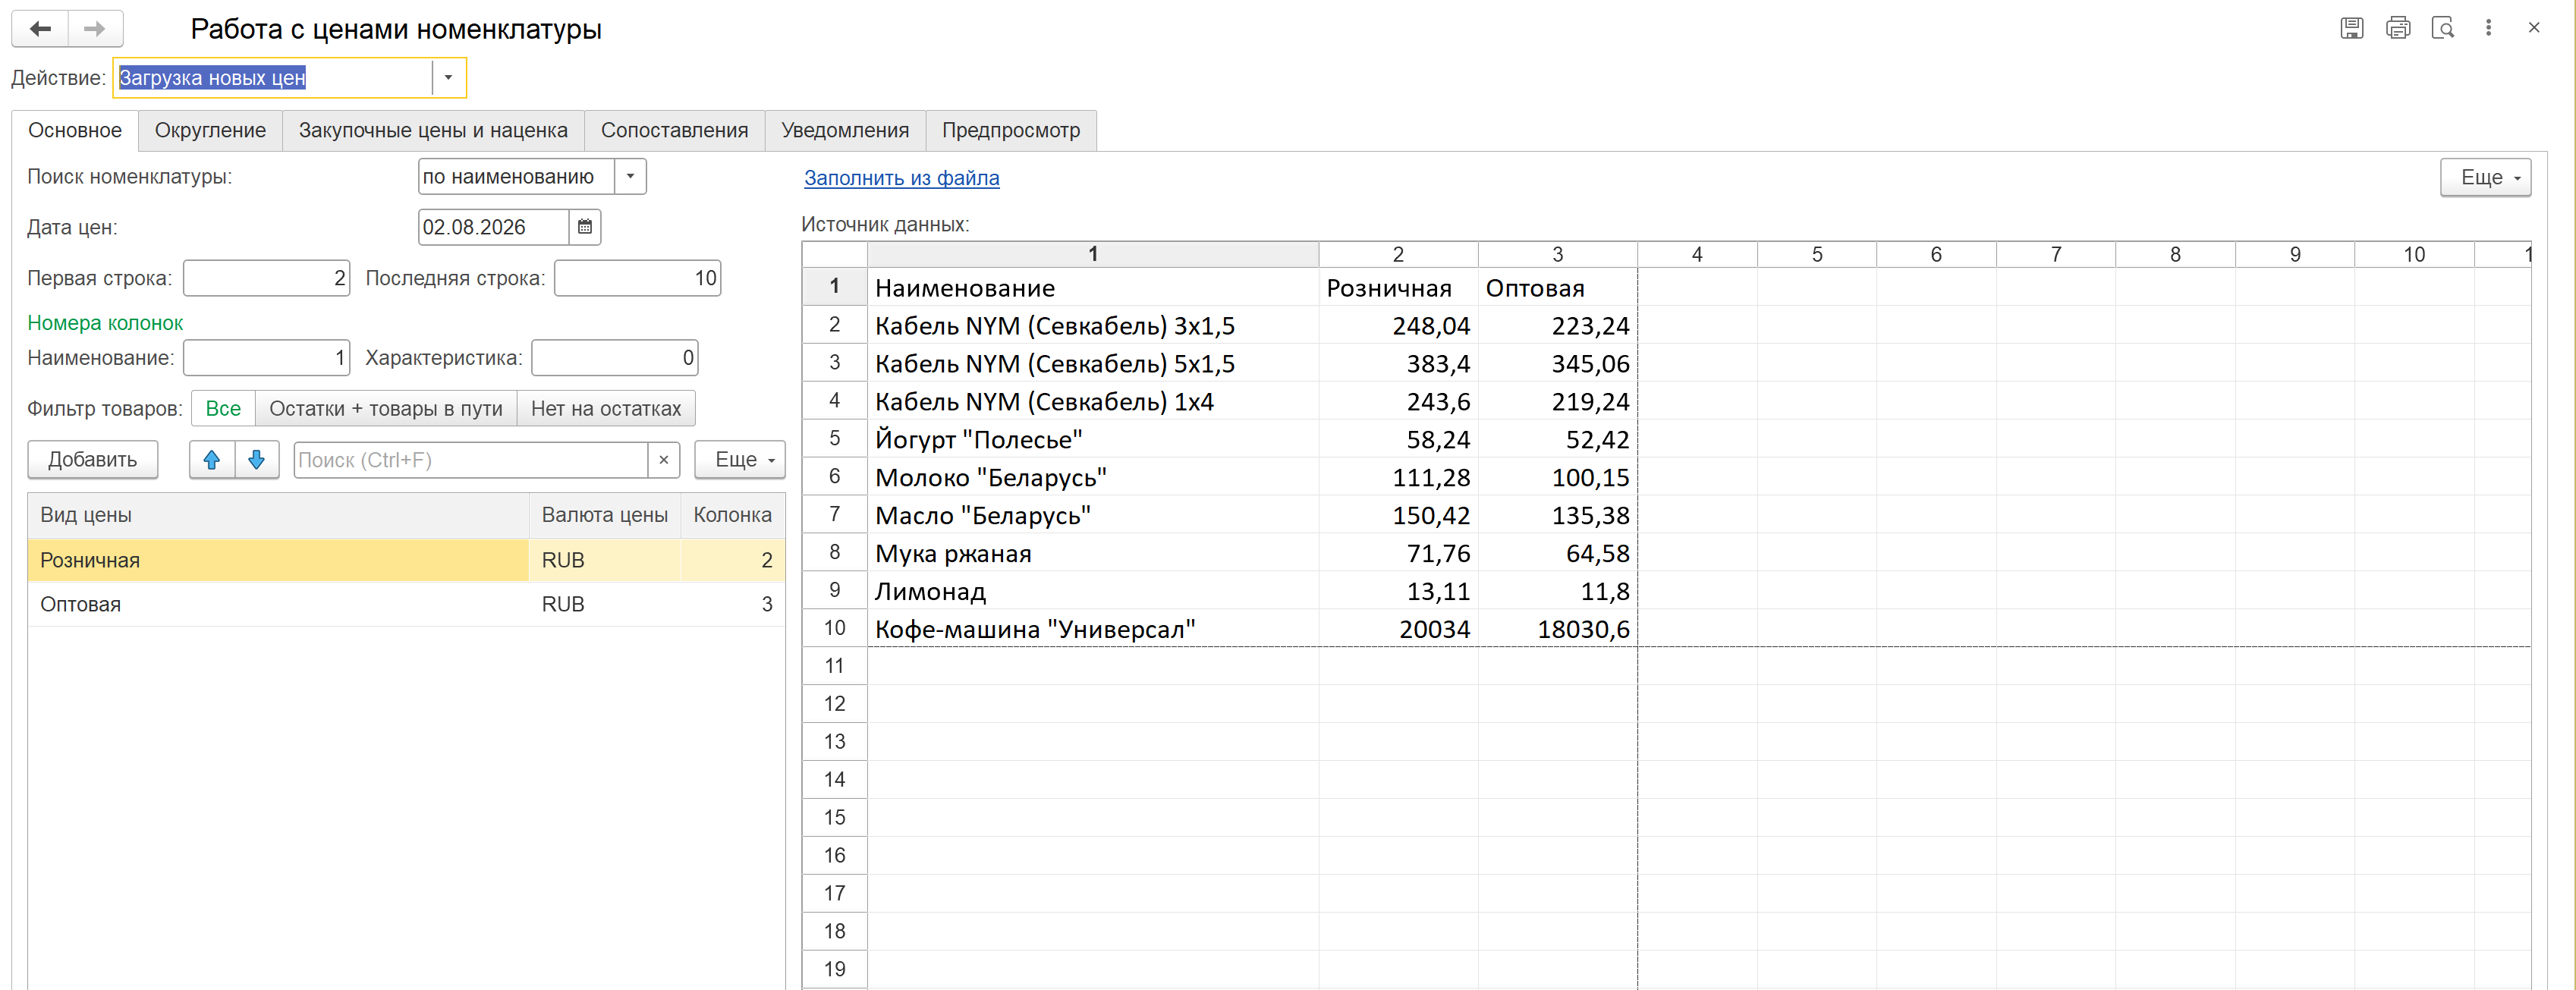The width and height of the screenshot is (2576, 990).
Task: Close the form with the X icon
Action: (2533, 28)
